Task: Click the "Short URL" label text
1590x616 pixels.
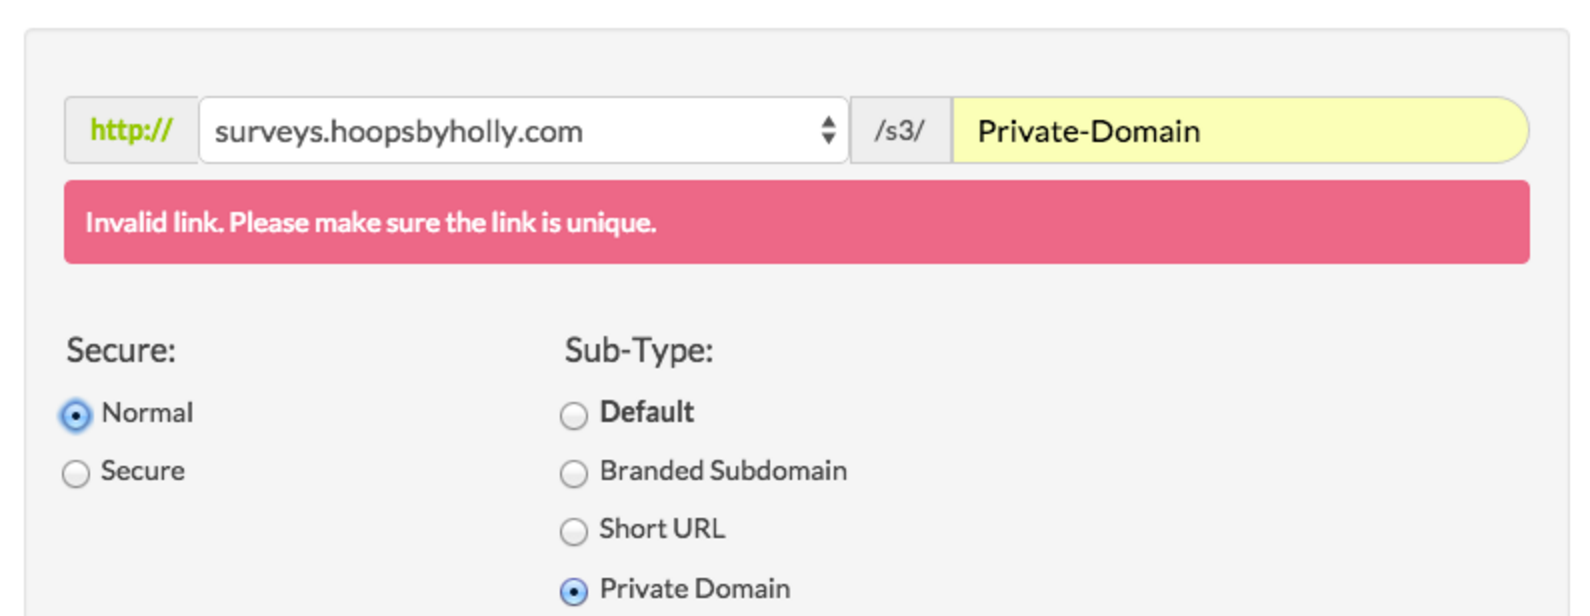Action: (662, 529)
